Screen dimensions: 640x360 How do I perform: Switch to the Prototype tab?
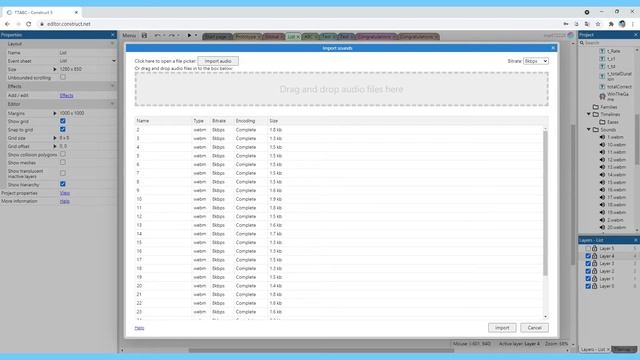tap(247, 37)
